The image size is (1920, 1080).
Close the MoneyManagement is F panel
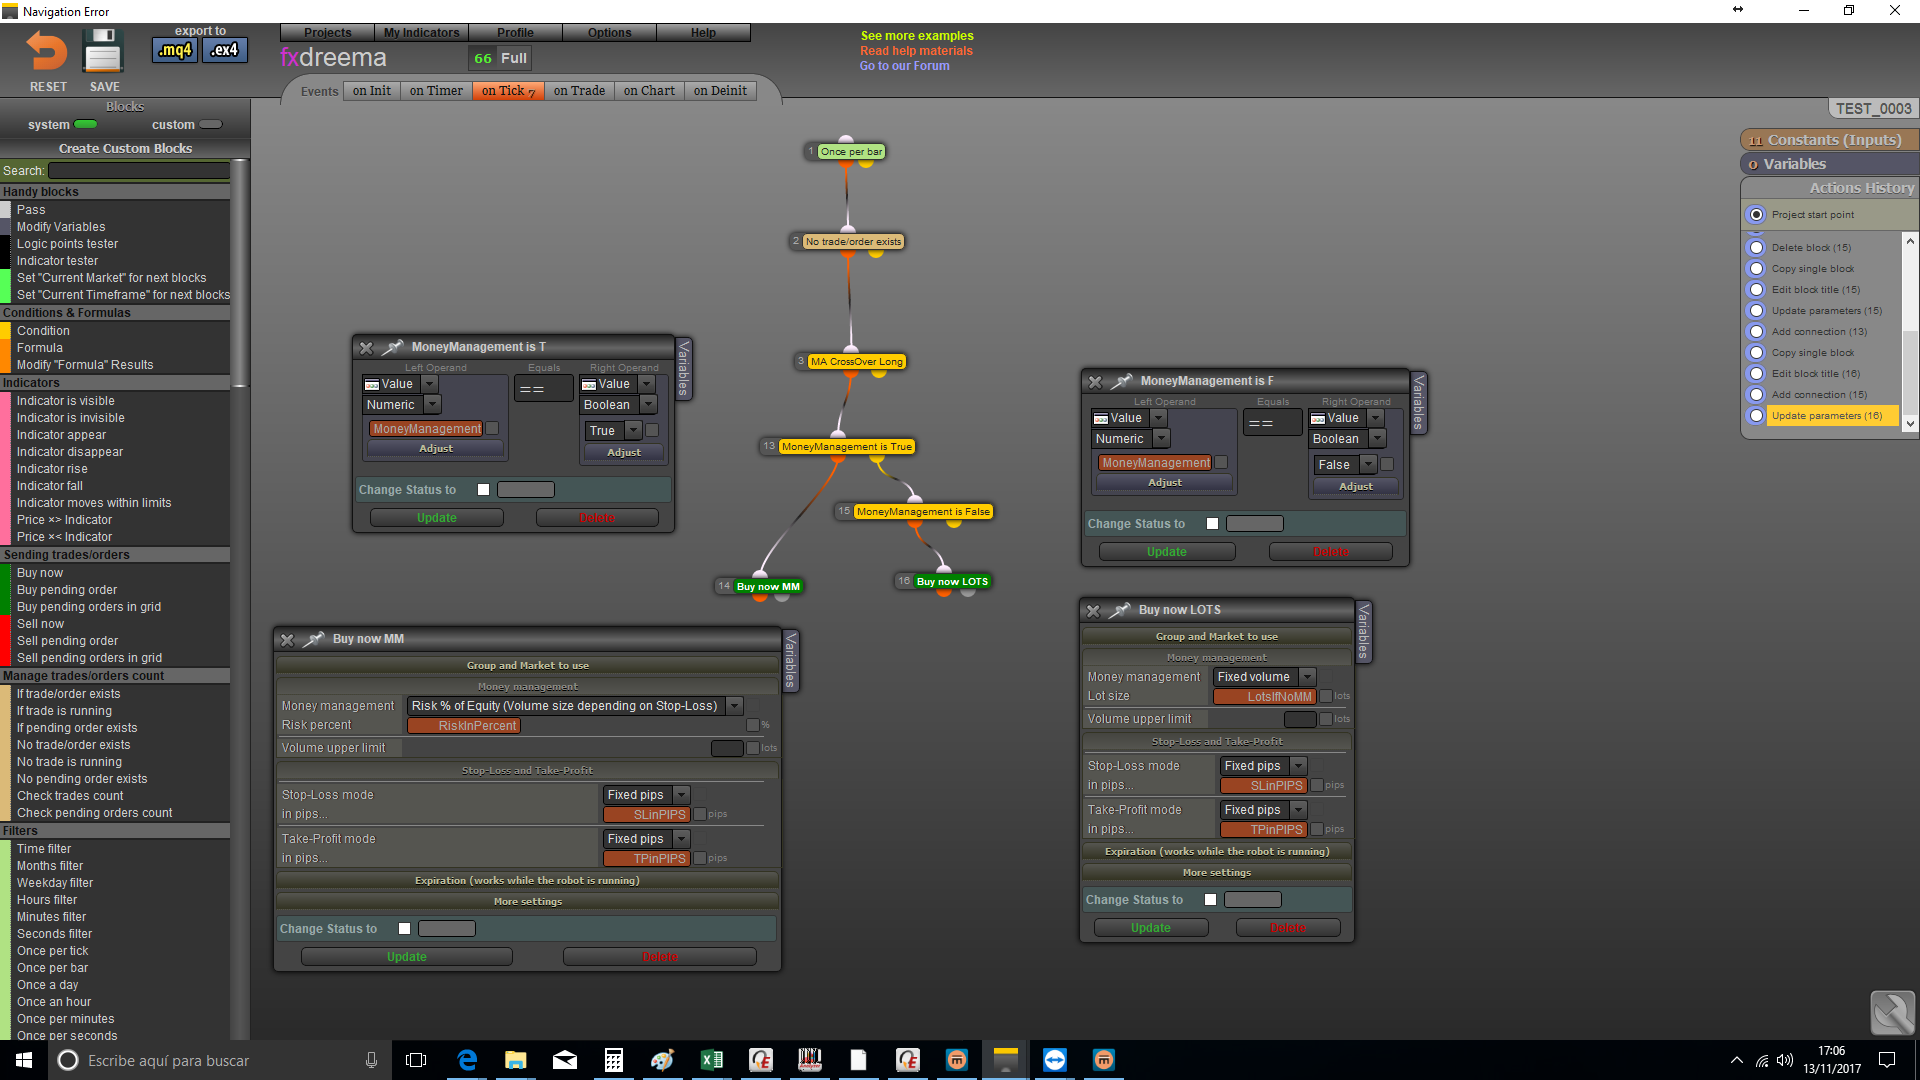[1095, 382]
